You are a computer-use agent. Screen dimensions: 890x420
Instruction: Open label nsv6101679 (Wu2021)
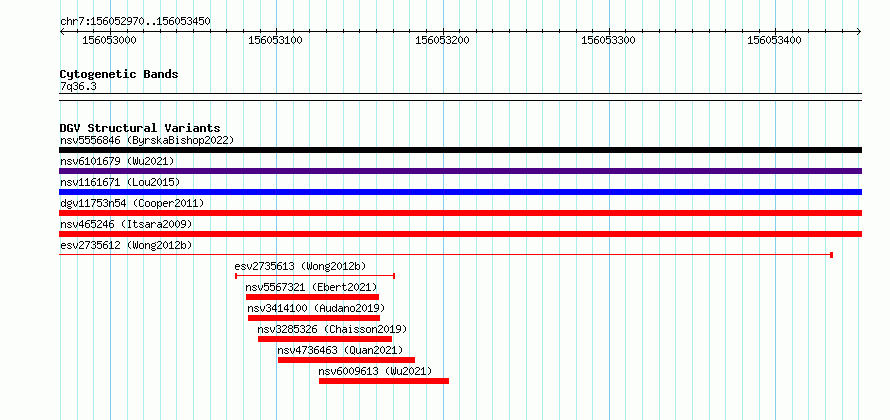117,161
